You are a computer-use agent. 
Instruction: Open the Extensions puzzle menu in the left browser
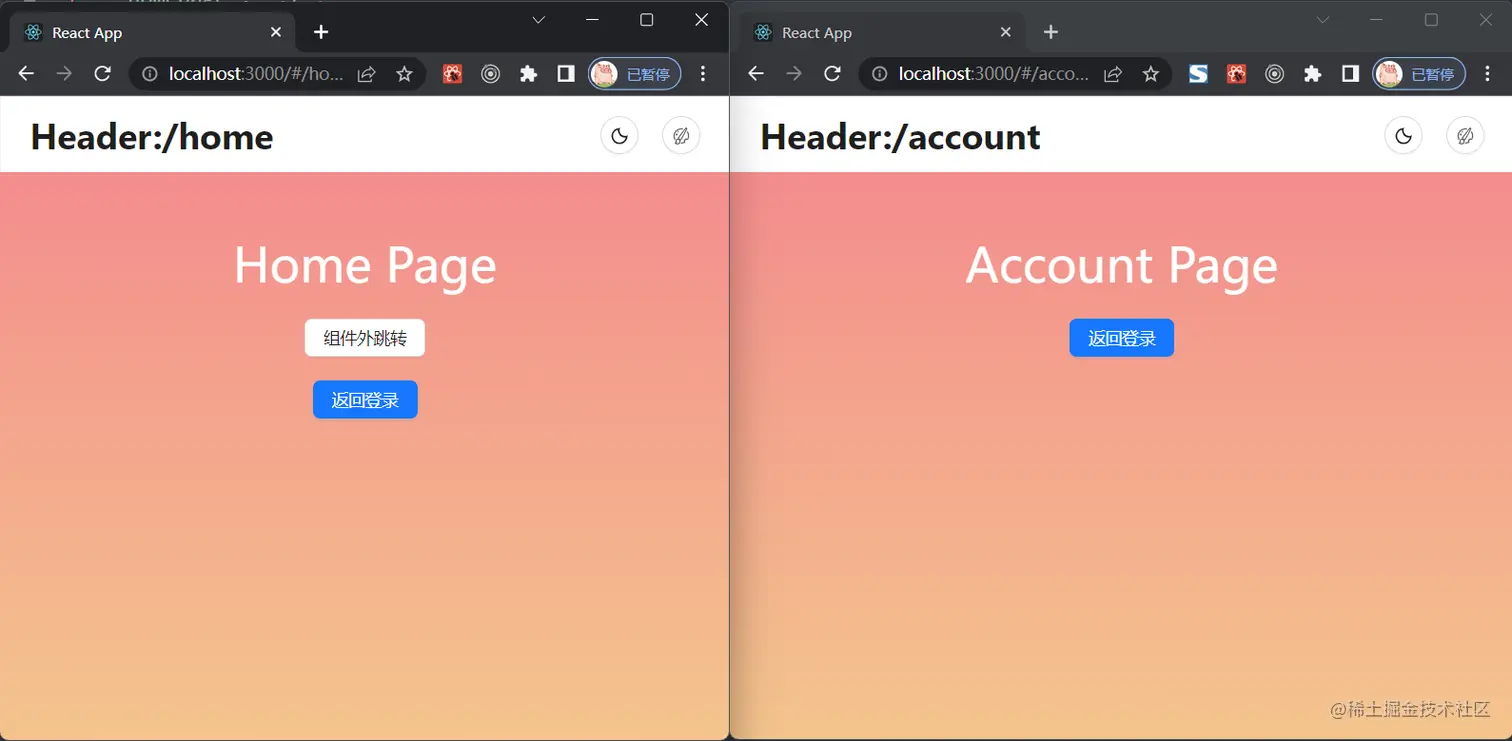pos(528,74)
